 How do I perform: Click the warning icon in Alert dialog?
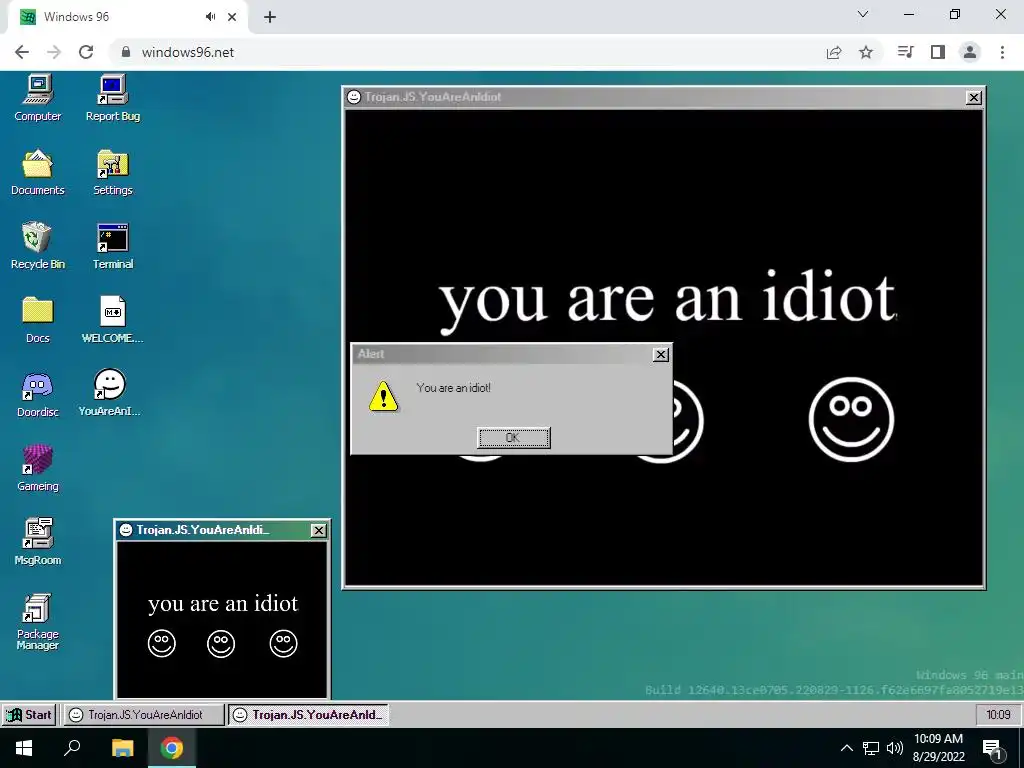(383, 396)
